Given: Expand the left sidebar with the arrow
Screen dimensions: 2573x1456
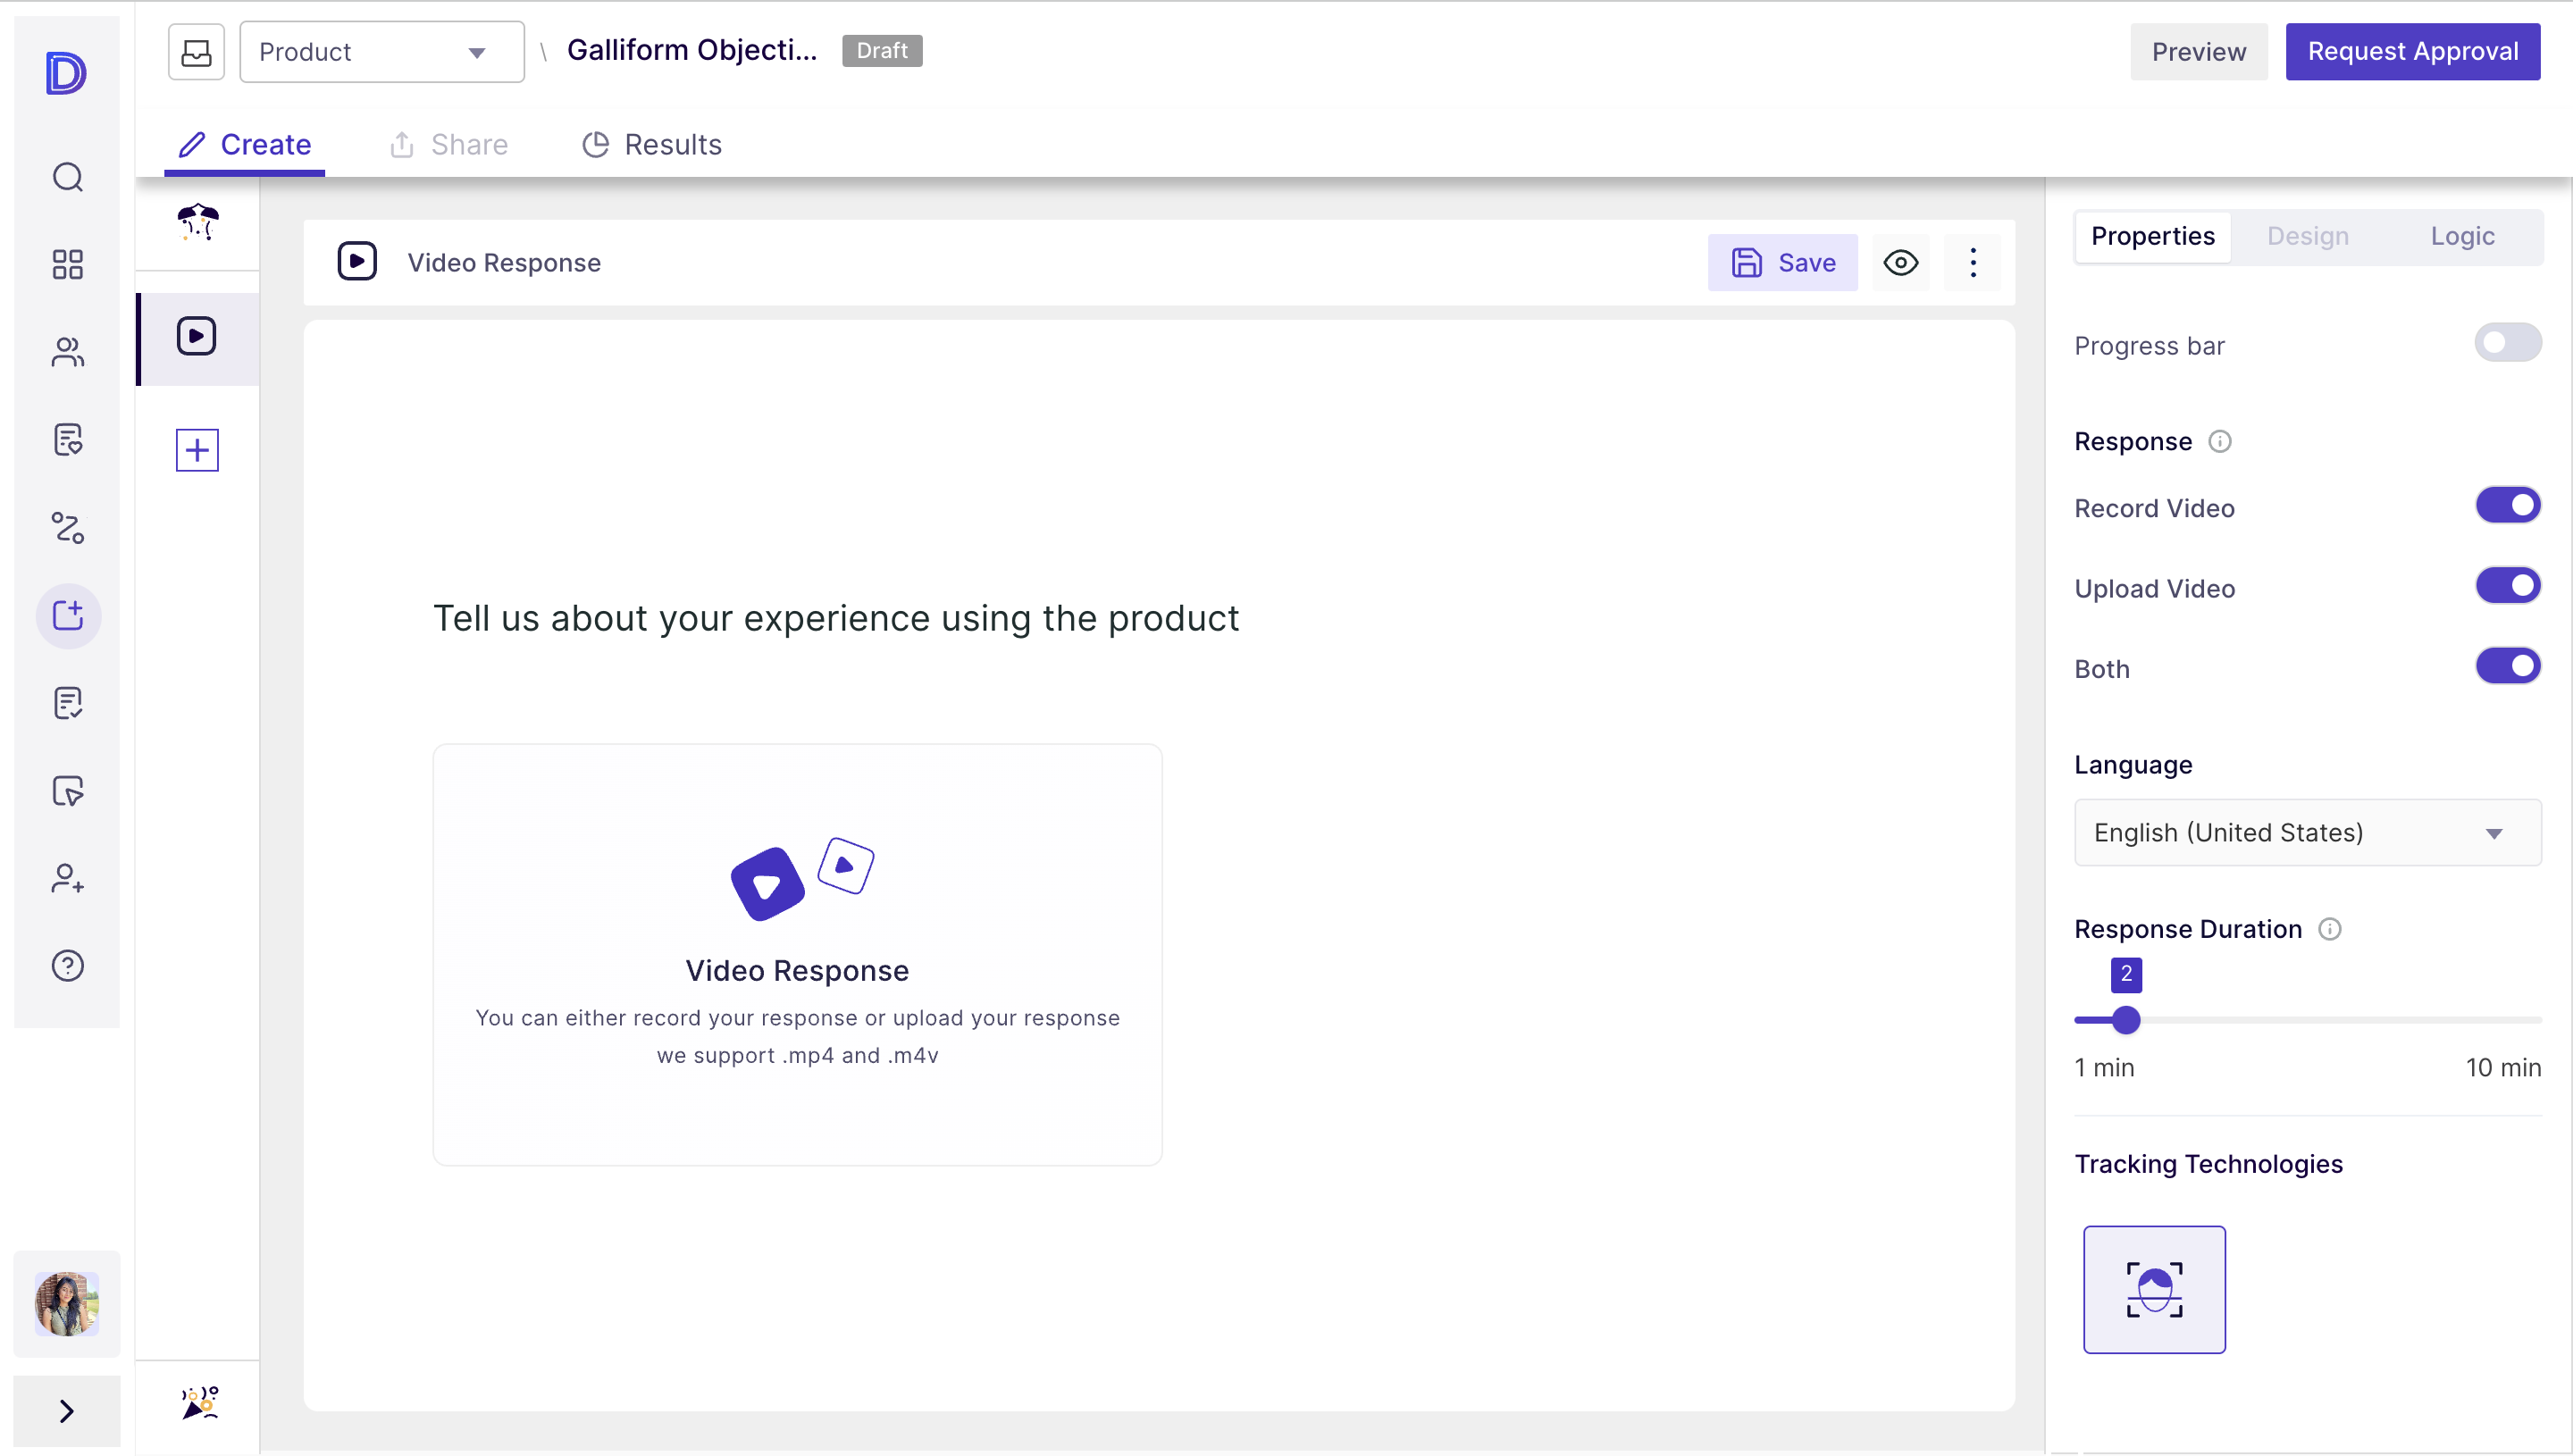Looking at the screenshot, I should click(x=67, y=1411).
